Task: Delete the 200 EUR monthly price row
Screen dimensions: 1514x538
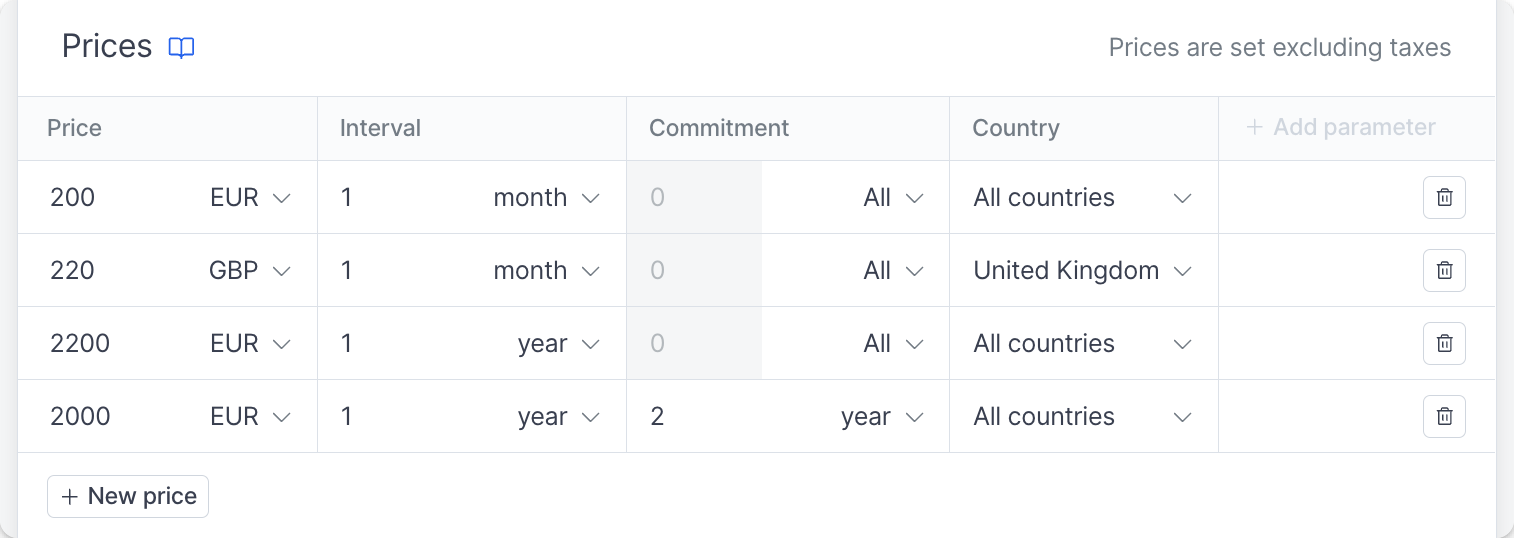Action: [x=1444, y=197]
